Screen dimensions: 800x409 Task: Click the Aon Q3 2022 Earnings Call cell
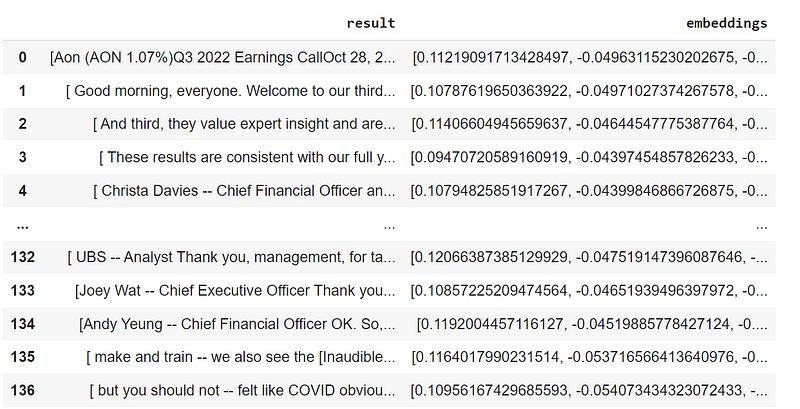[222, 57]
